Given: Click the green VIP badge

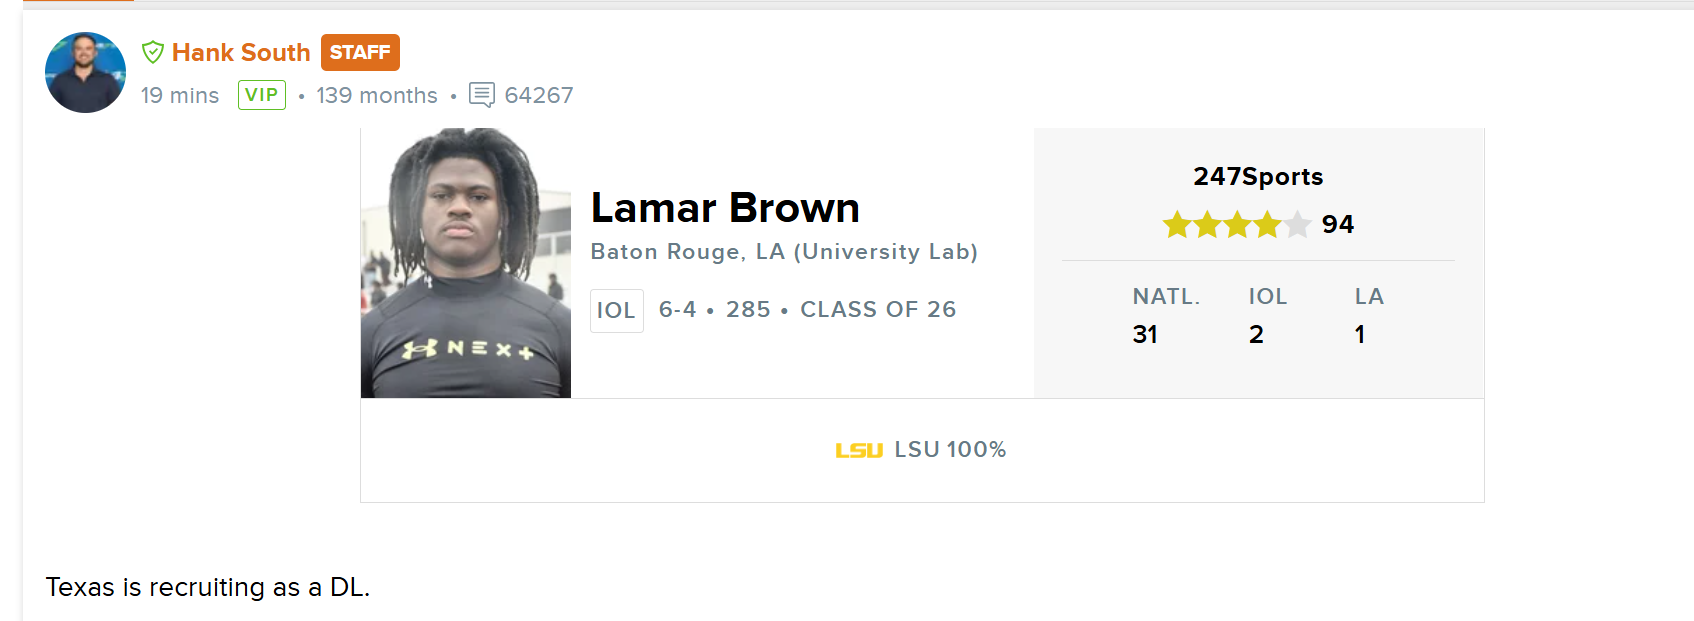Looking at the screenshot, I should (x=262, y=95).
